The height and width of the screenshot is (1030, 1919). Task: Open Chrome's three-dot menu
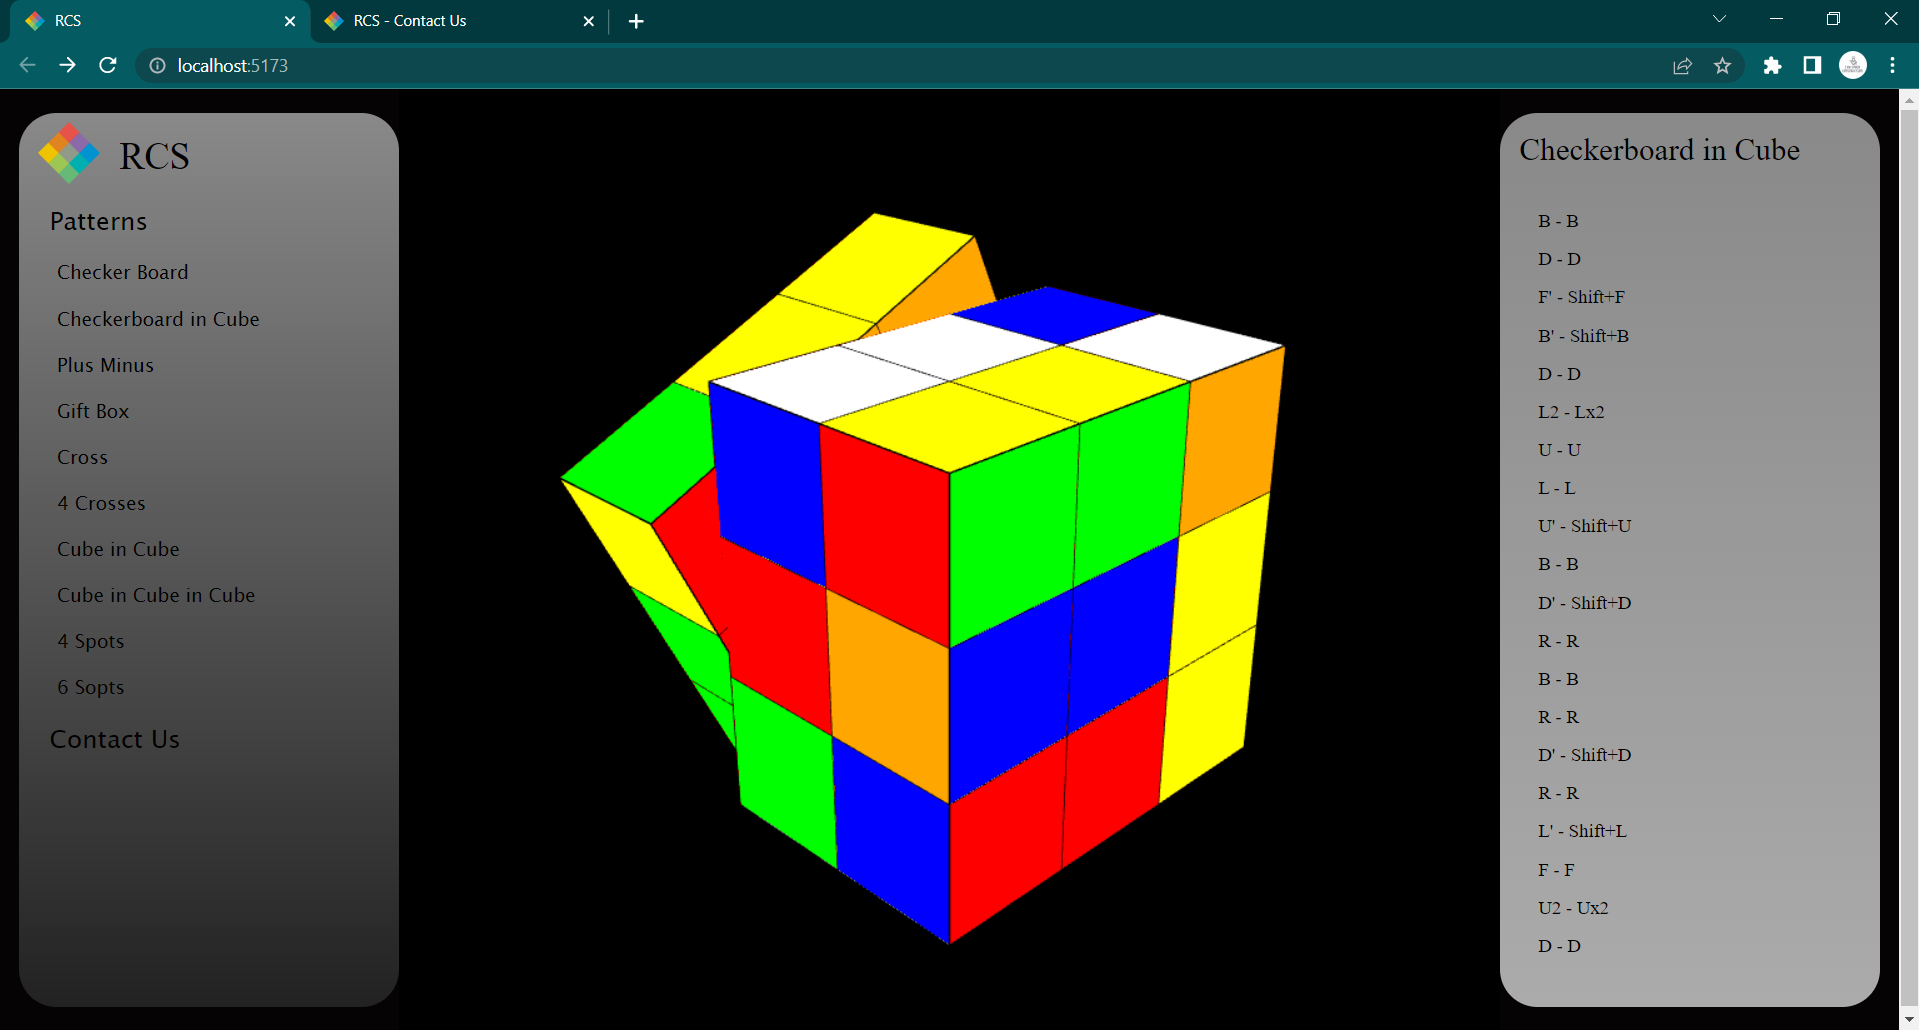pyautogui.click(x=1892, y=65)
